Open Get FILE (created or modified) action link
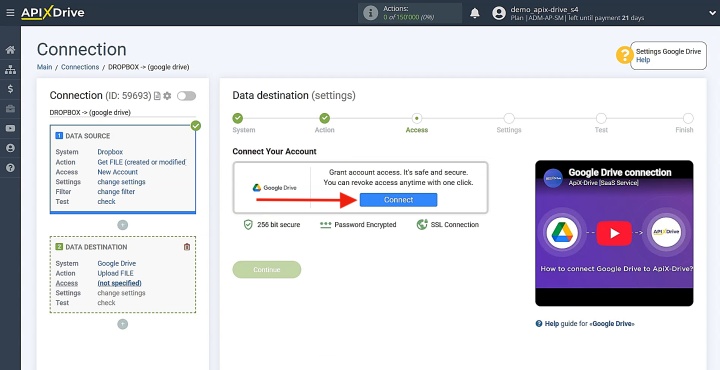720x370 pixels. point(141,162)
